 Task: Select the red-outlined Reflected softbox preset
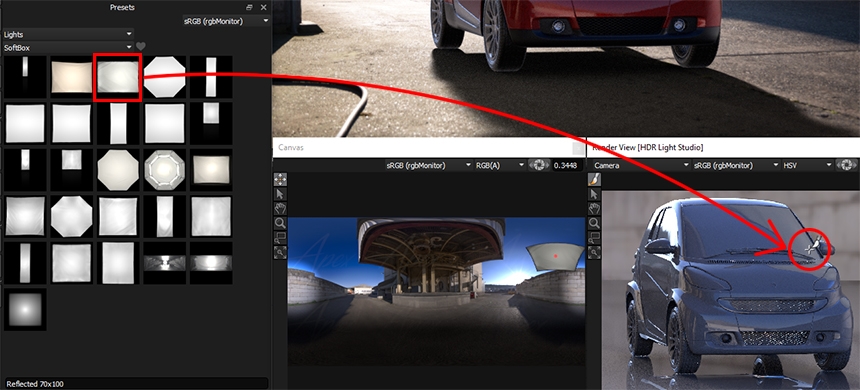click(x=118, y=77)
